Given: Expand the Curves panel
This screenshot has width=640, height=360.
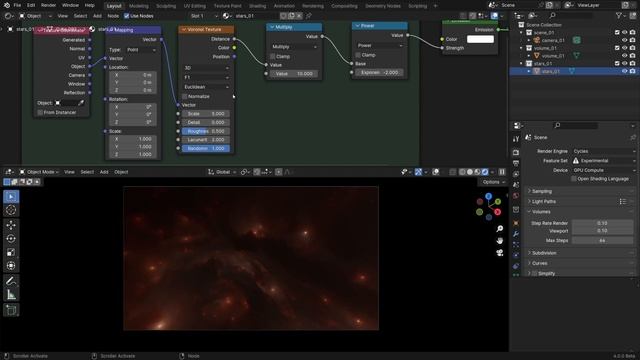Looking at the screenshot, I should pyautogui.click(x=580, y=263).
